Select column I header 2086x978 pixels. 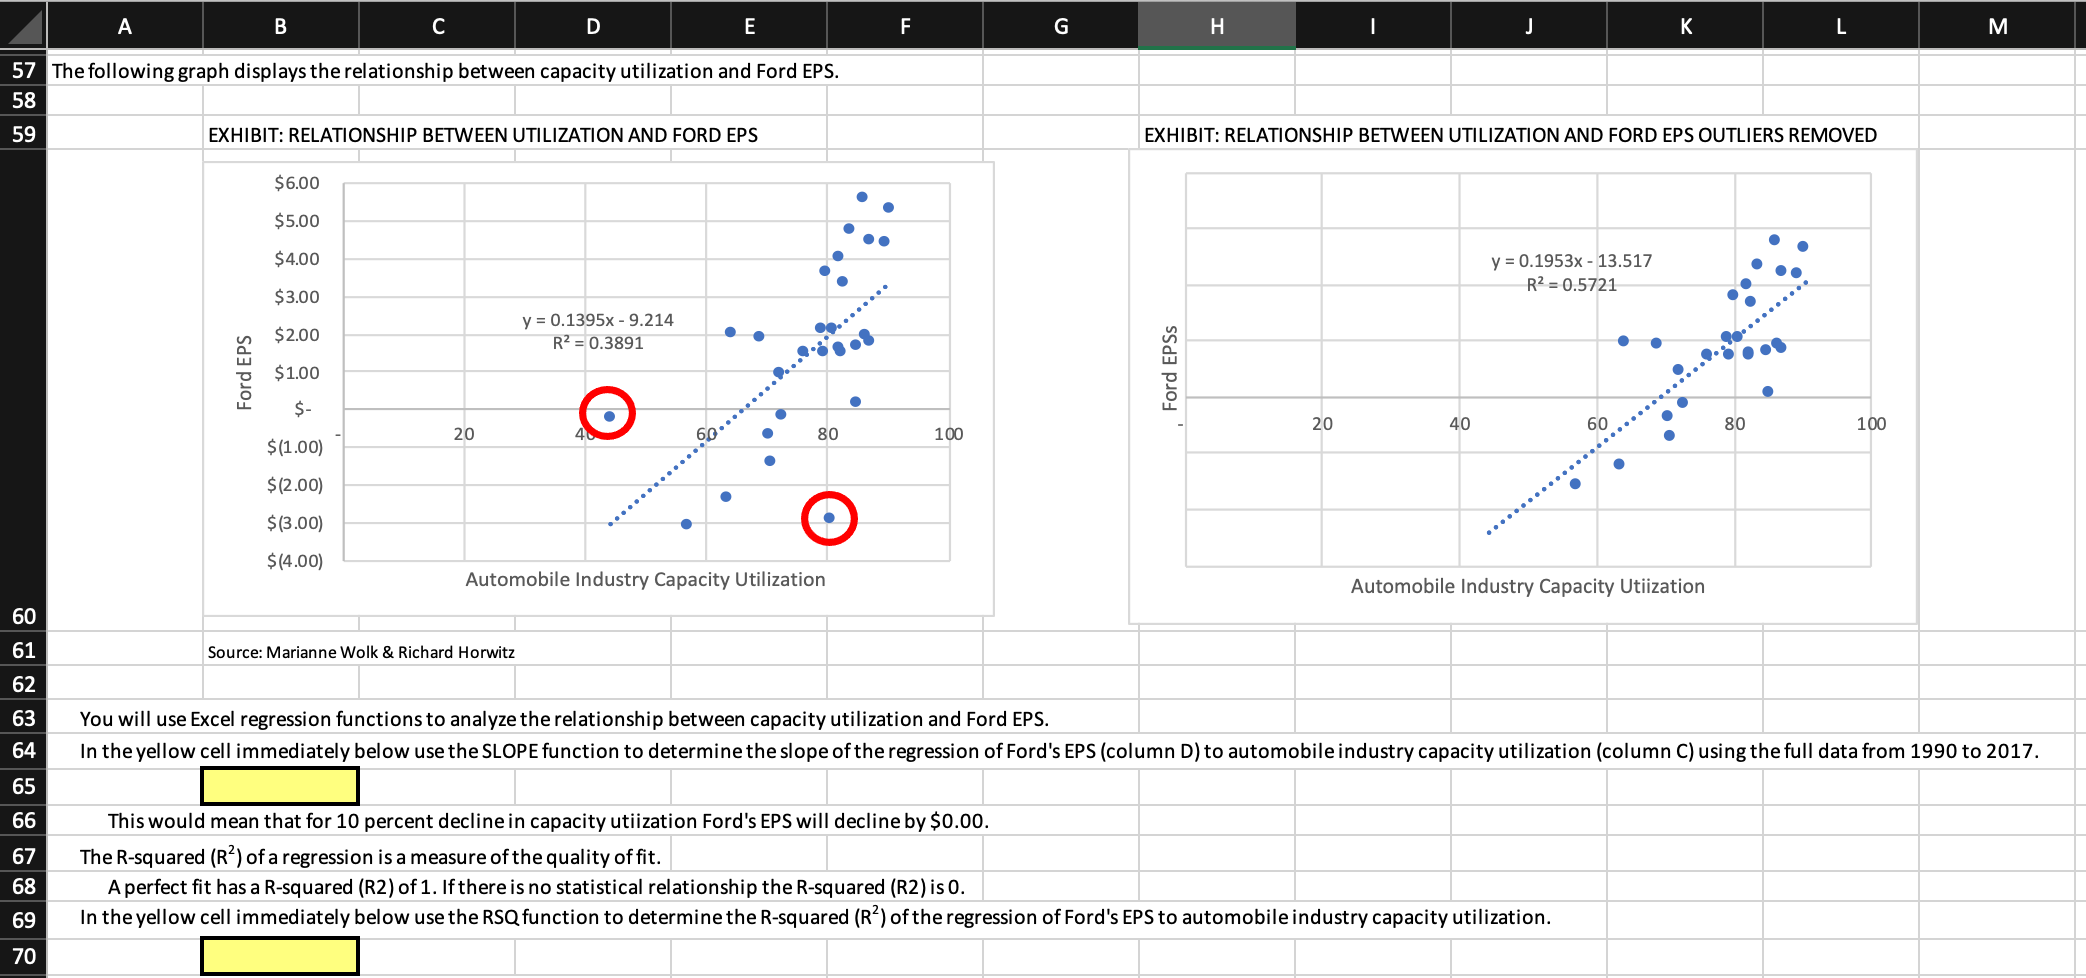pos(1373,26)
